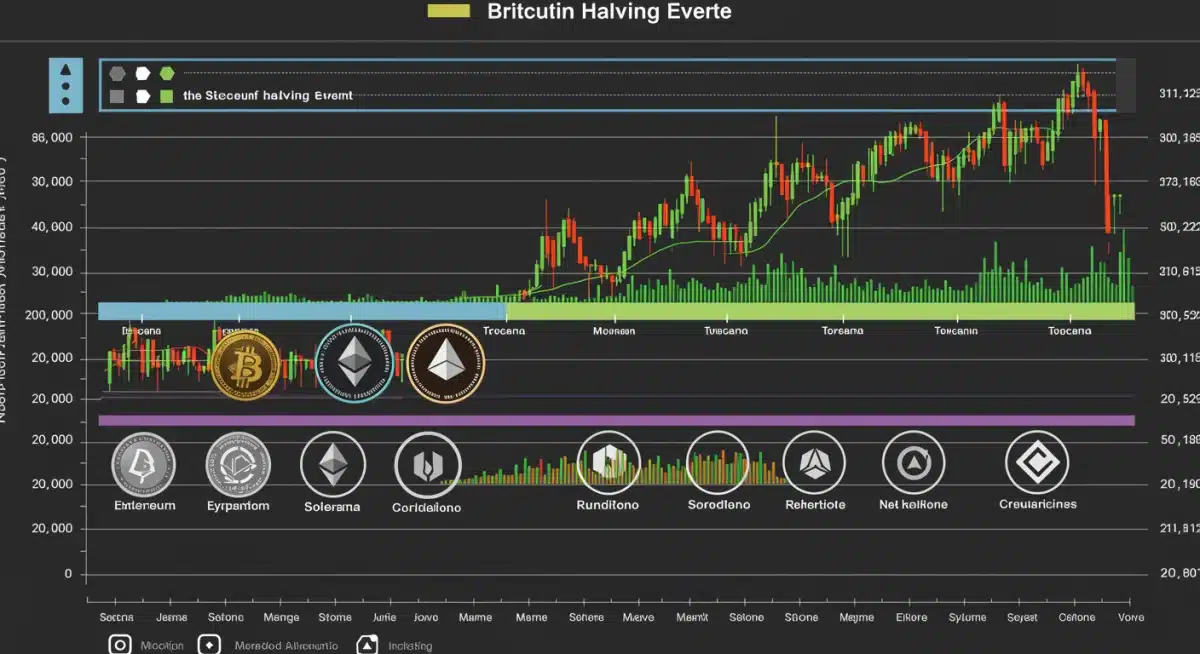
Task: Select the Runditono hexagon icon
Action: pos(609,462)
